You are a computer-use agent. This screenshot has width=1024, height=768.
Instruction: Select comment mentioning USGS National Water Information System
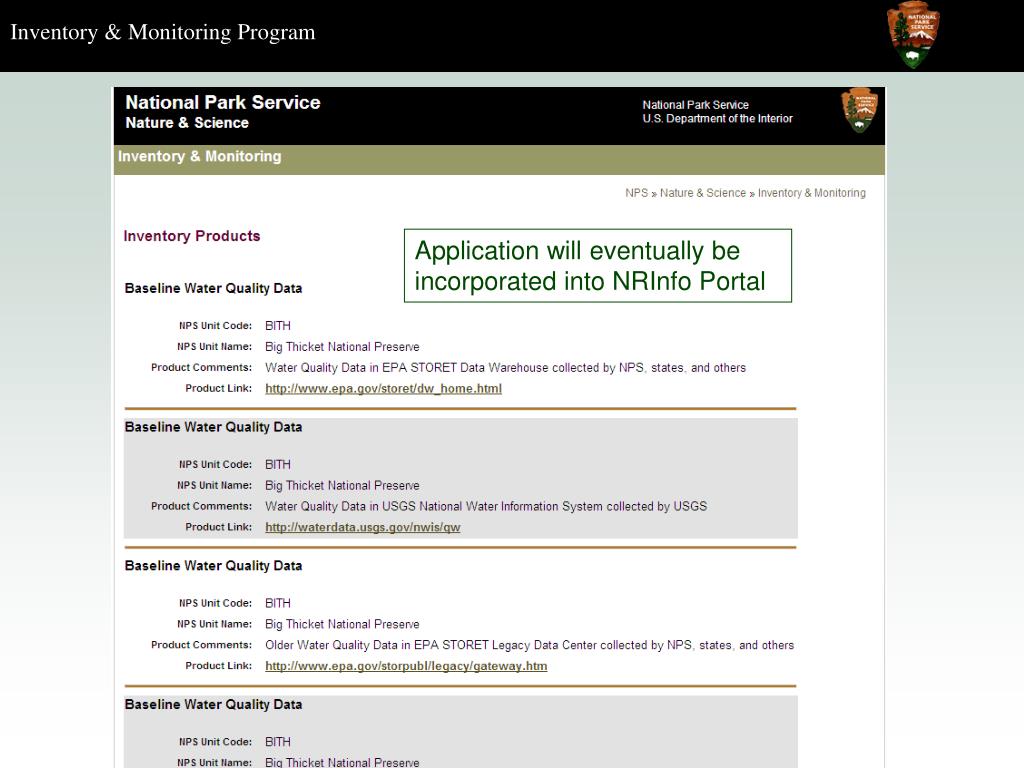pos(486,506)
